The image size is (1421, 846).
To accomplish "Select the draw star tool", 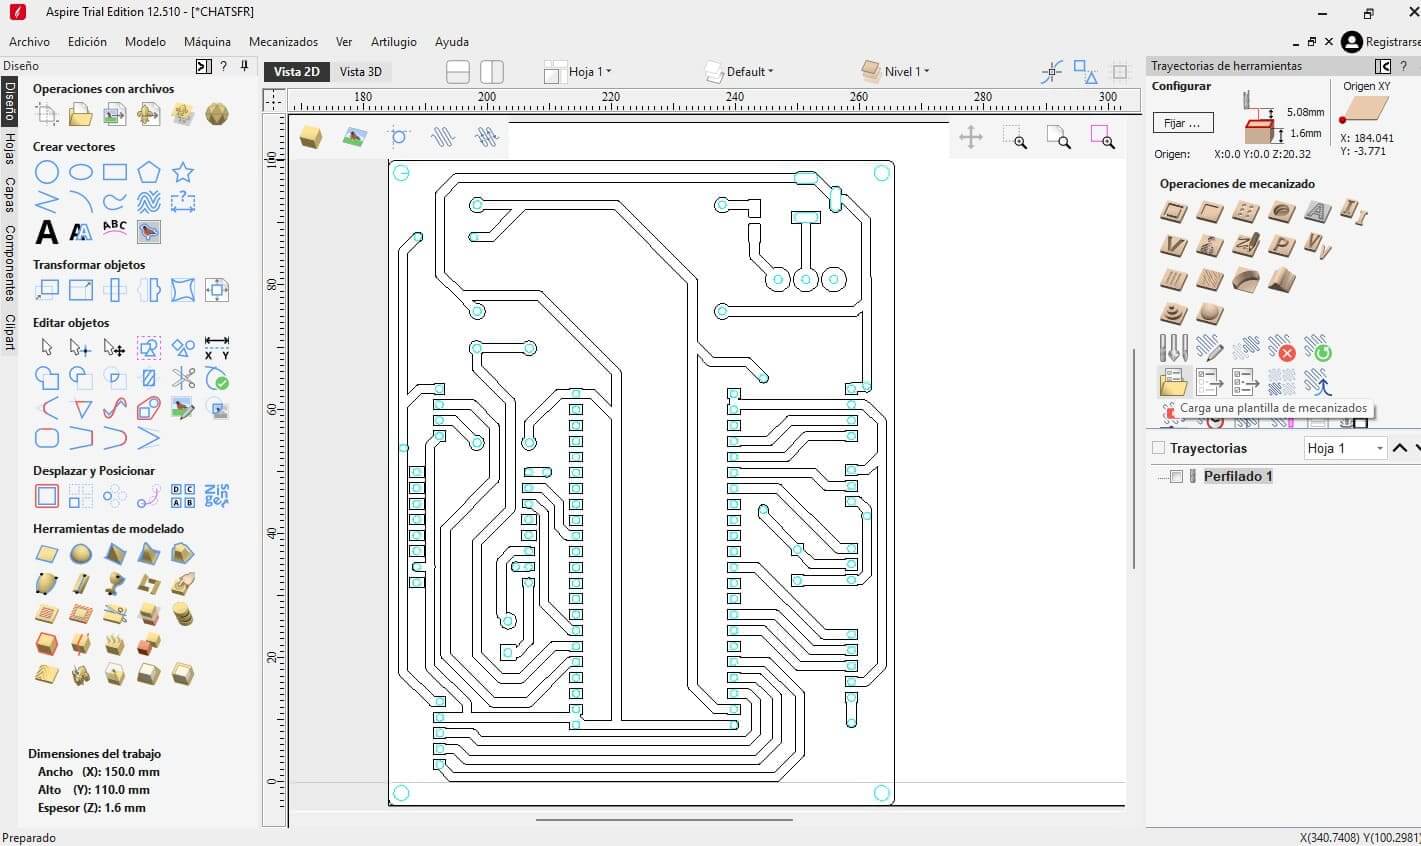I will [182, 172].
